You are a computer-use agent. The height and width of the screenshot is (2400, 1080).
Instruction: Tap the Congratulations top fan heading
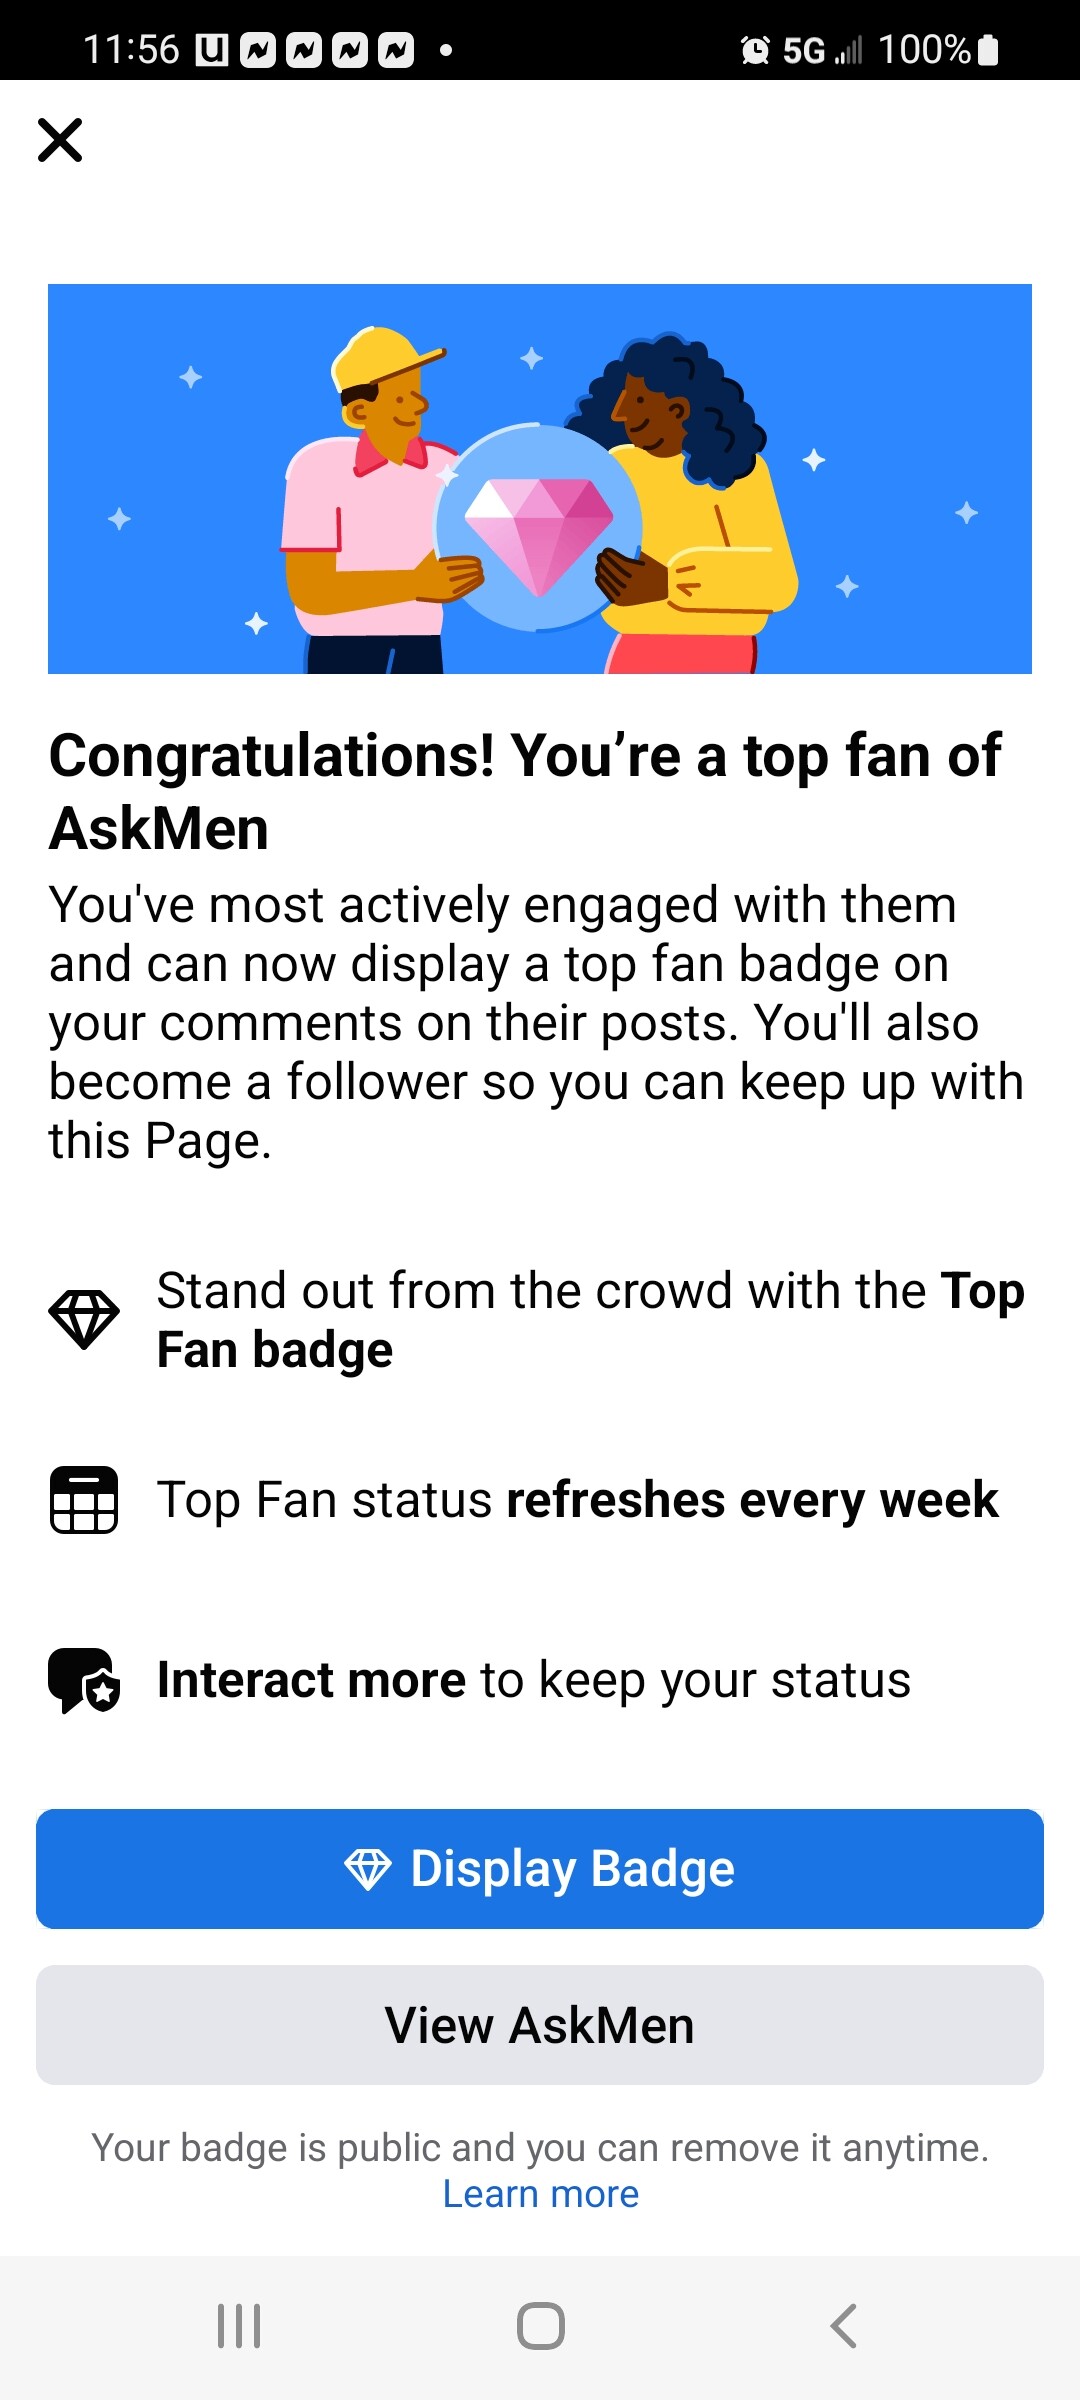pos(525,791)
